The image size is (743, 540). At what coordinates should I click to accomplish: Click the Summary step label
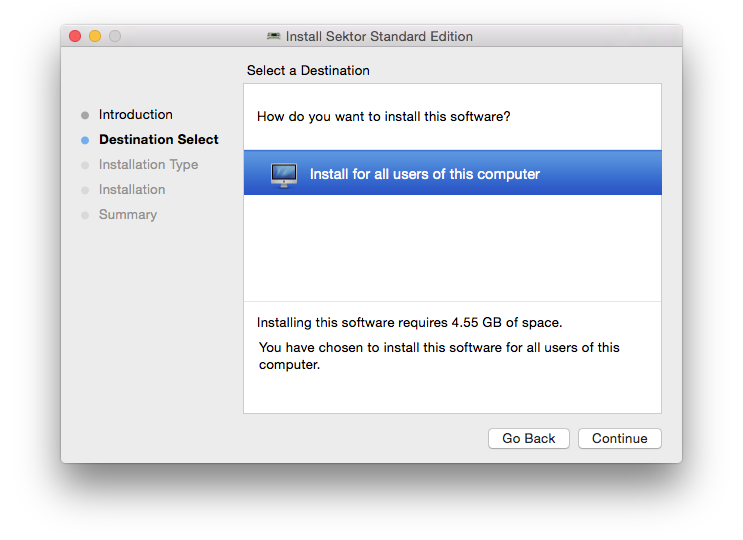[128, 215]
